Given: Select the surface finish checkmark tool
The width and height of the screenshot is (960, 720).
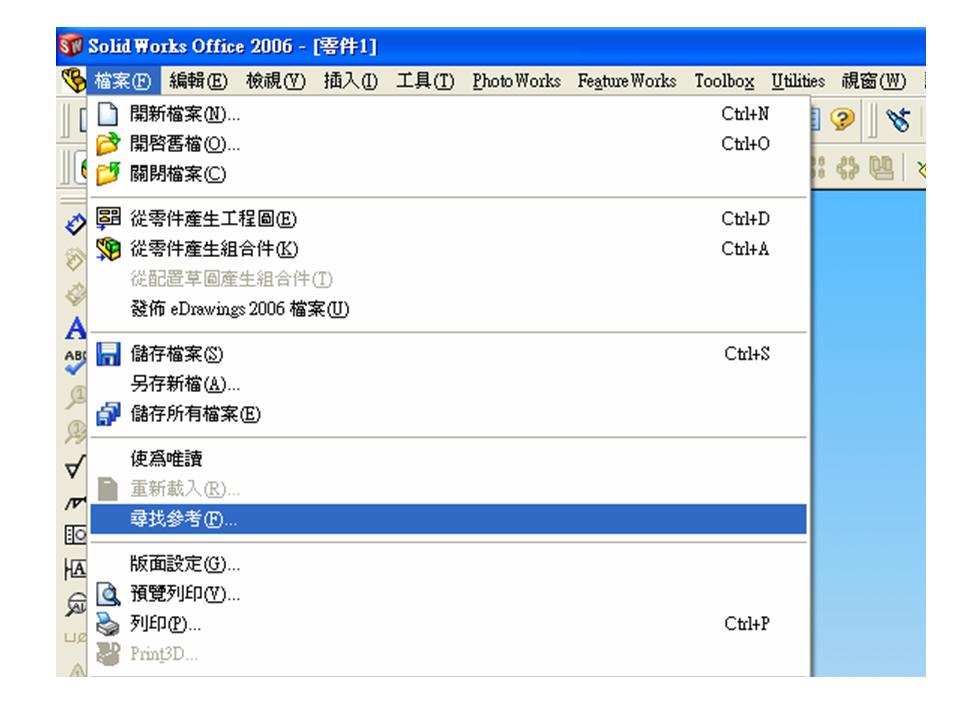Looking at the screenshot, I should click(75, 468).
